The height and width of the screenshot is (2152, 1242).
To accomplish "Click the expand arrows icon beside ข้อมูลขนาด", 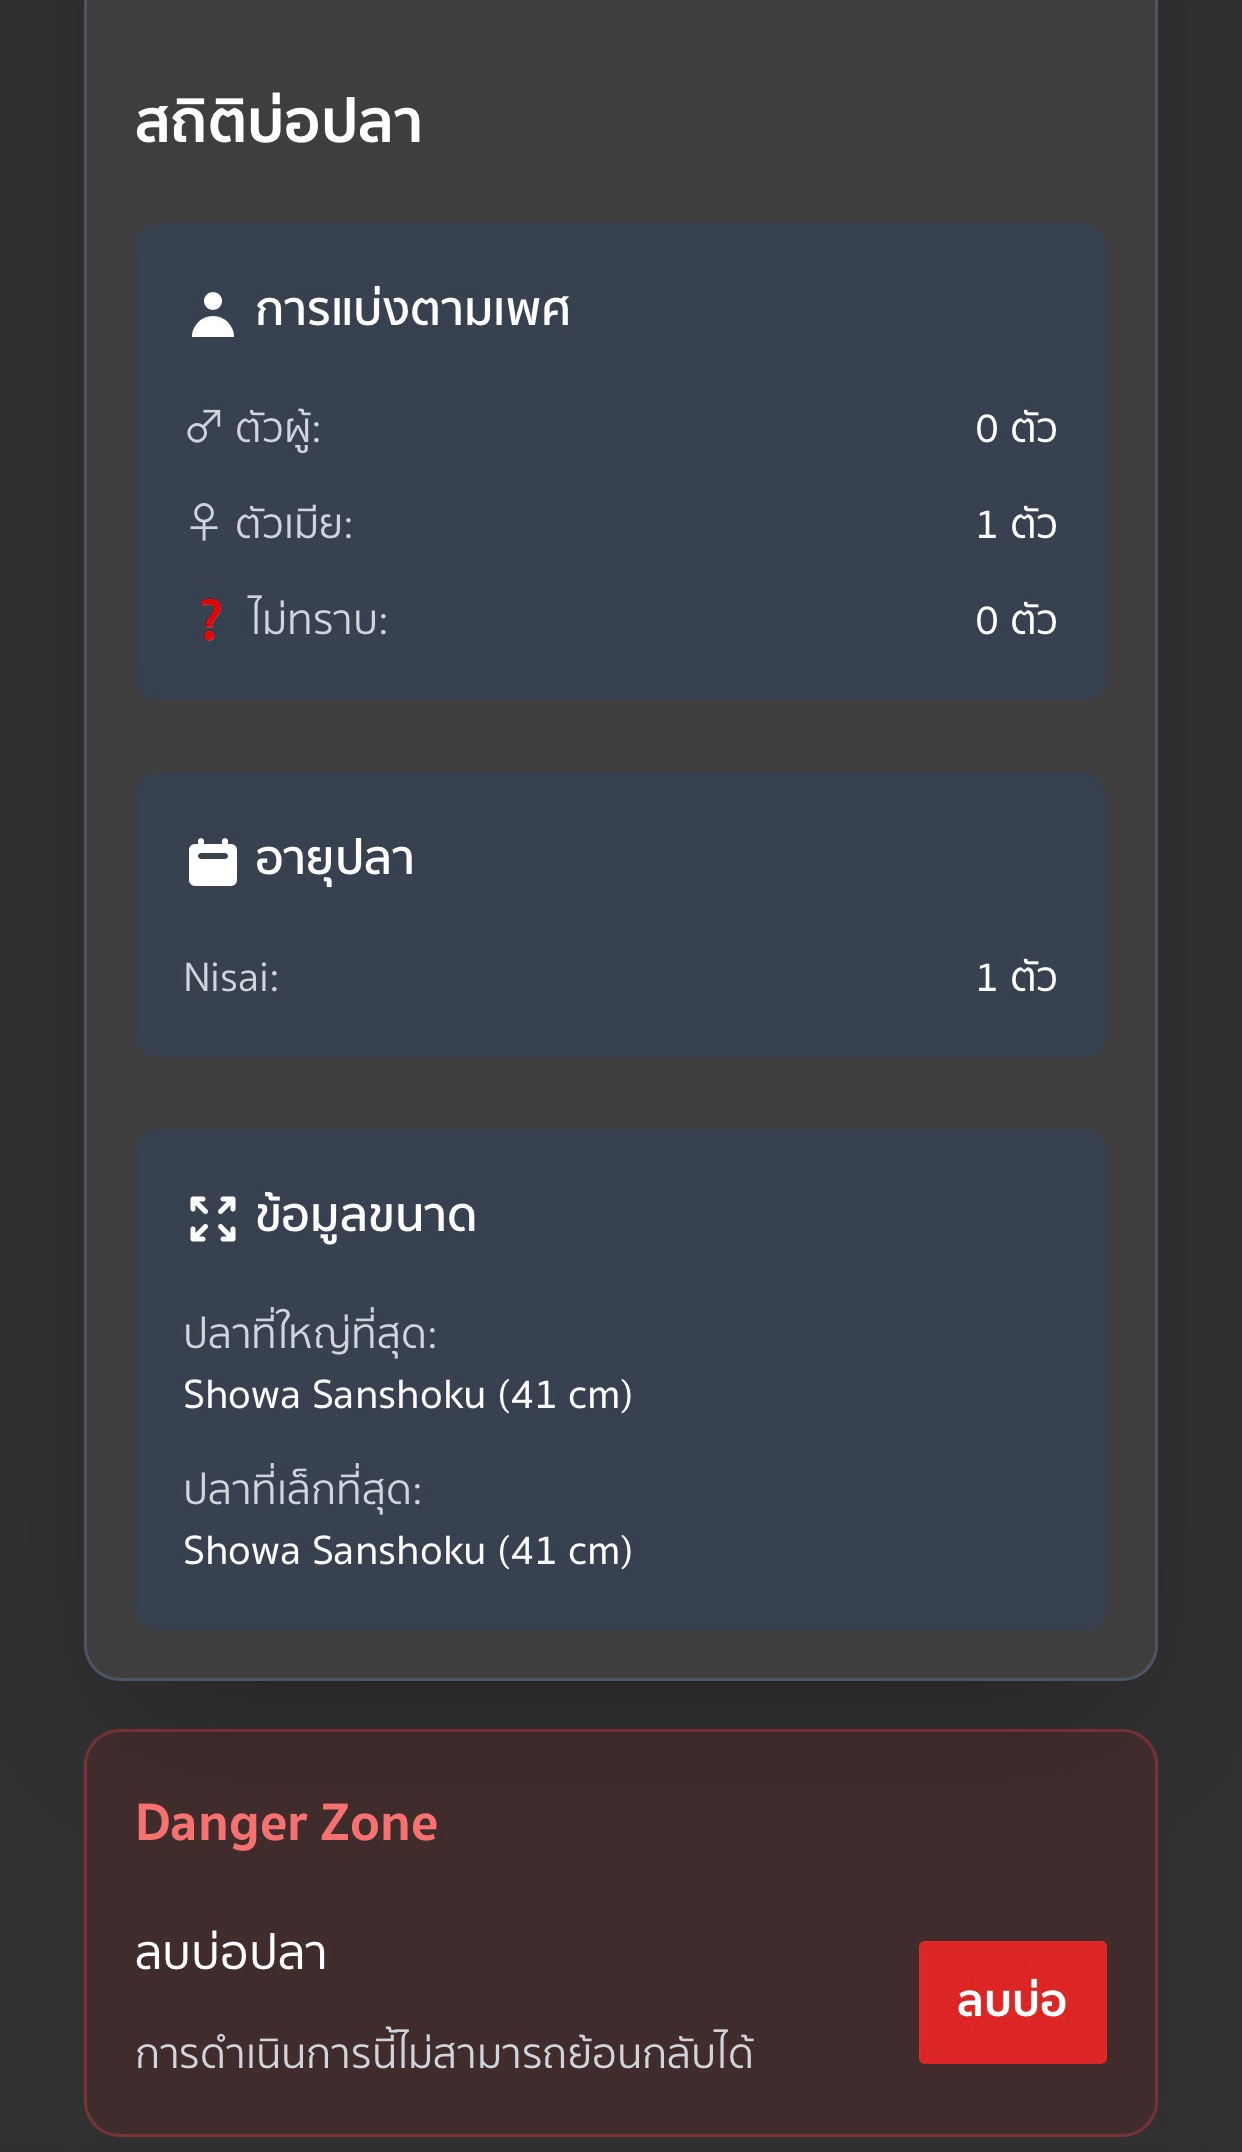I will point(212,1218).
